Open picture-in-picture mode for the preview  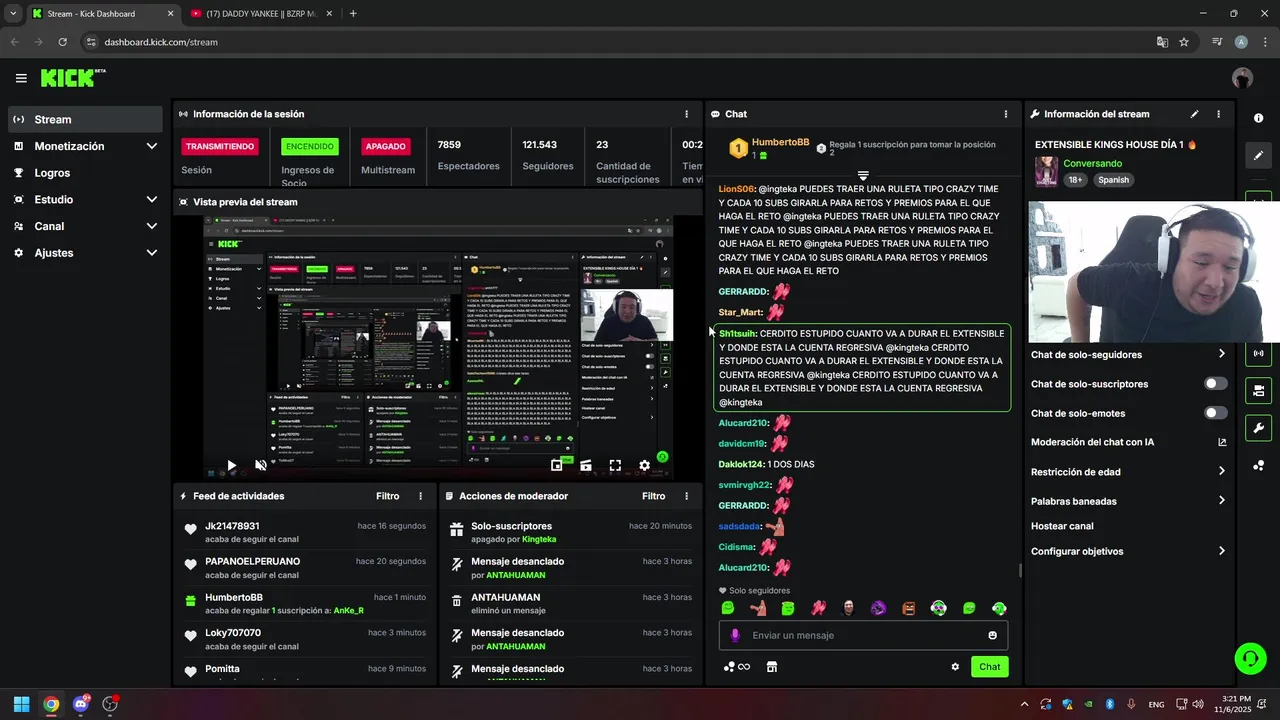[x=557, y=465]
